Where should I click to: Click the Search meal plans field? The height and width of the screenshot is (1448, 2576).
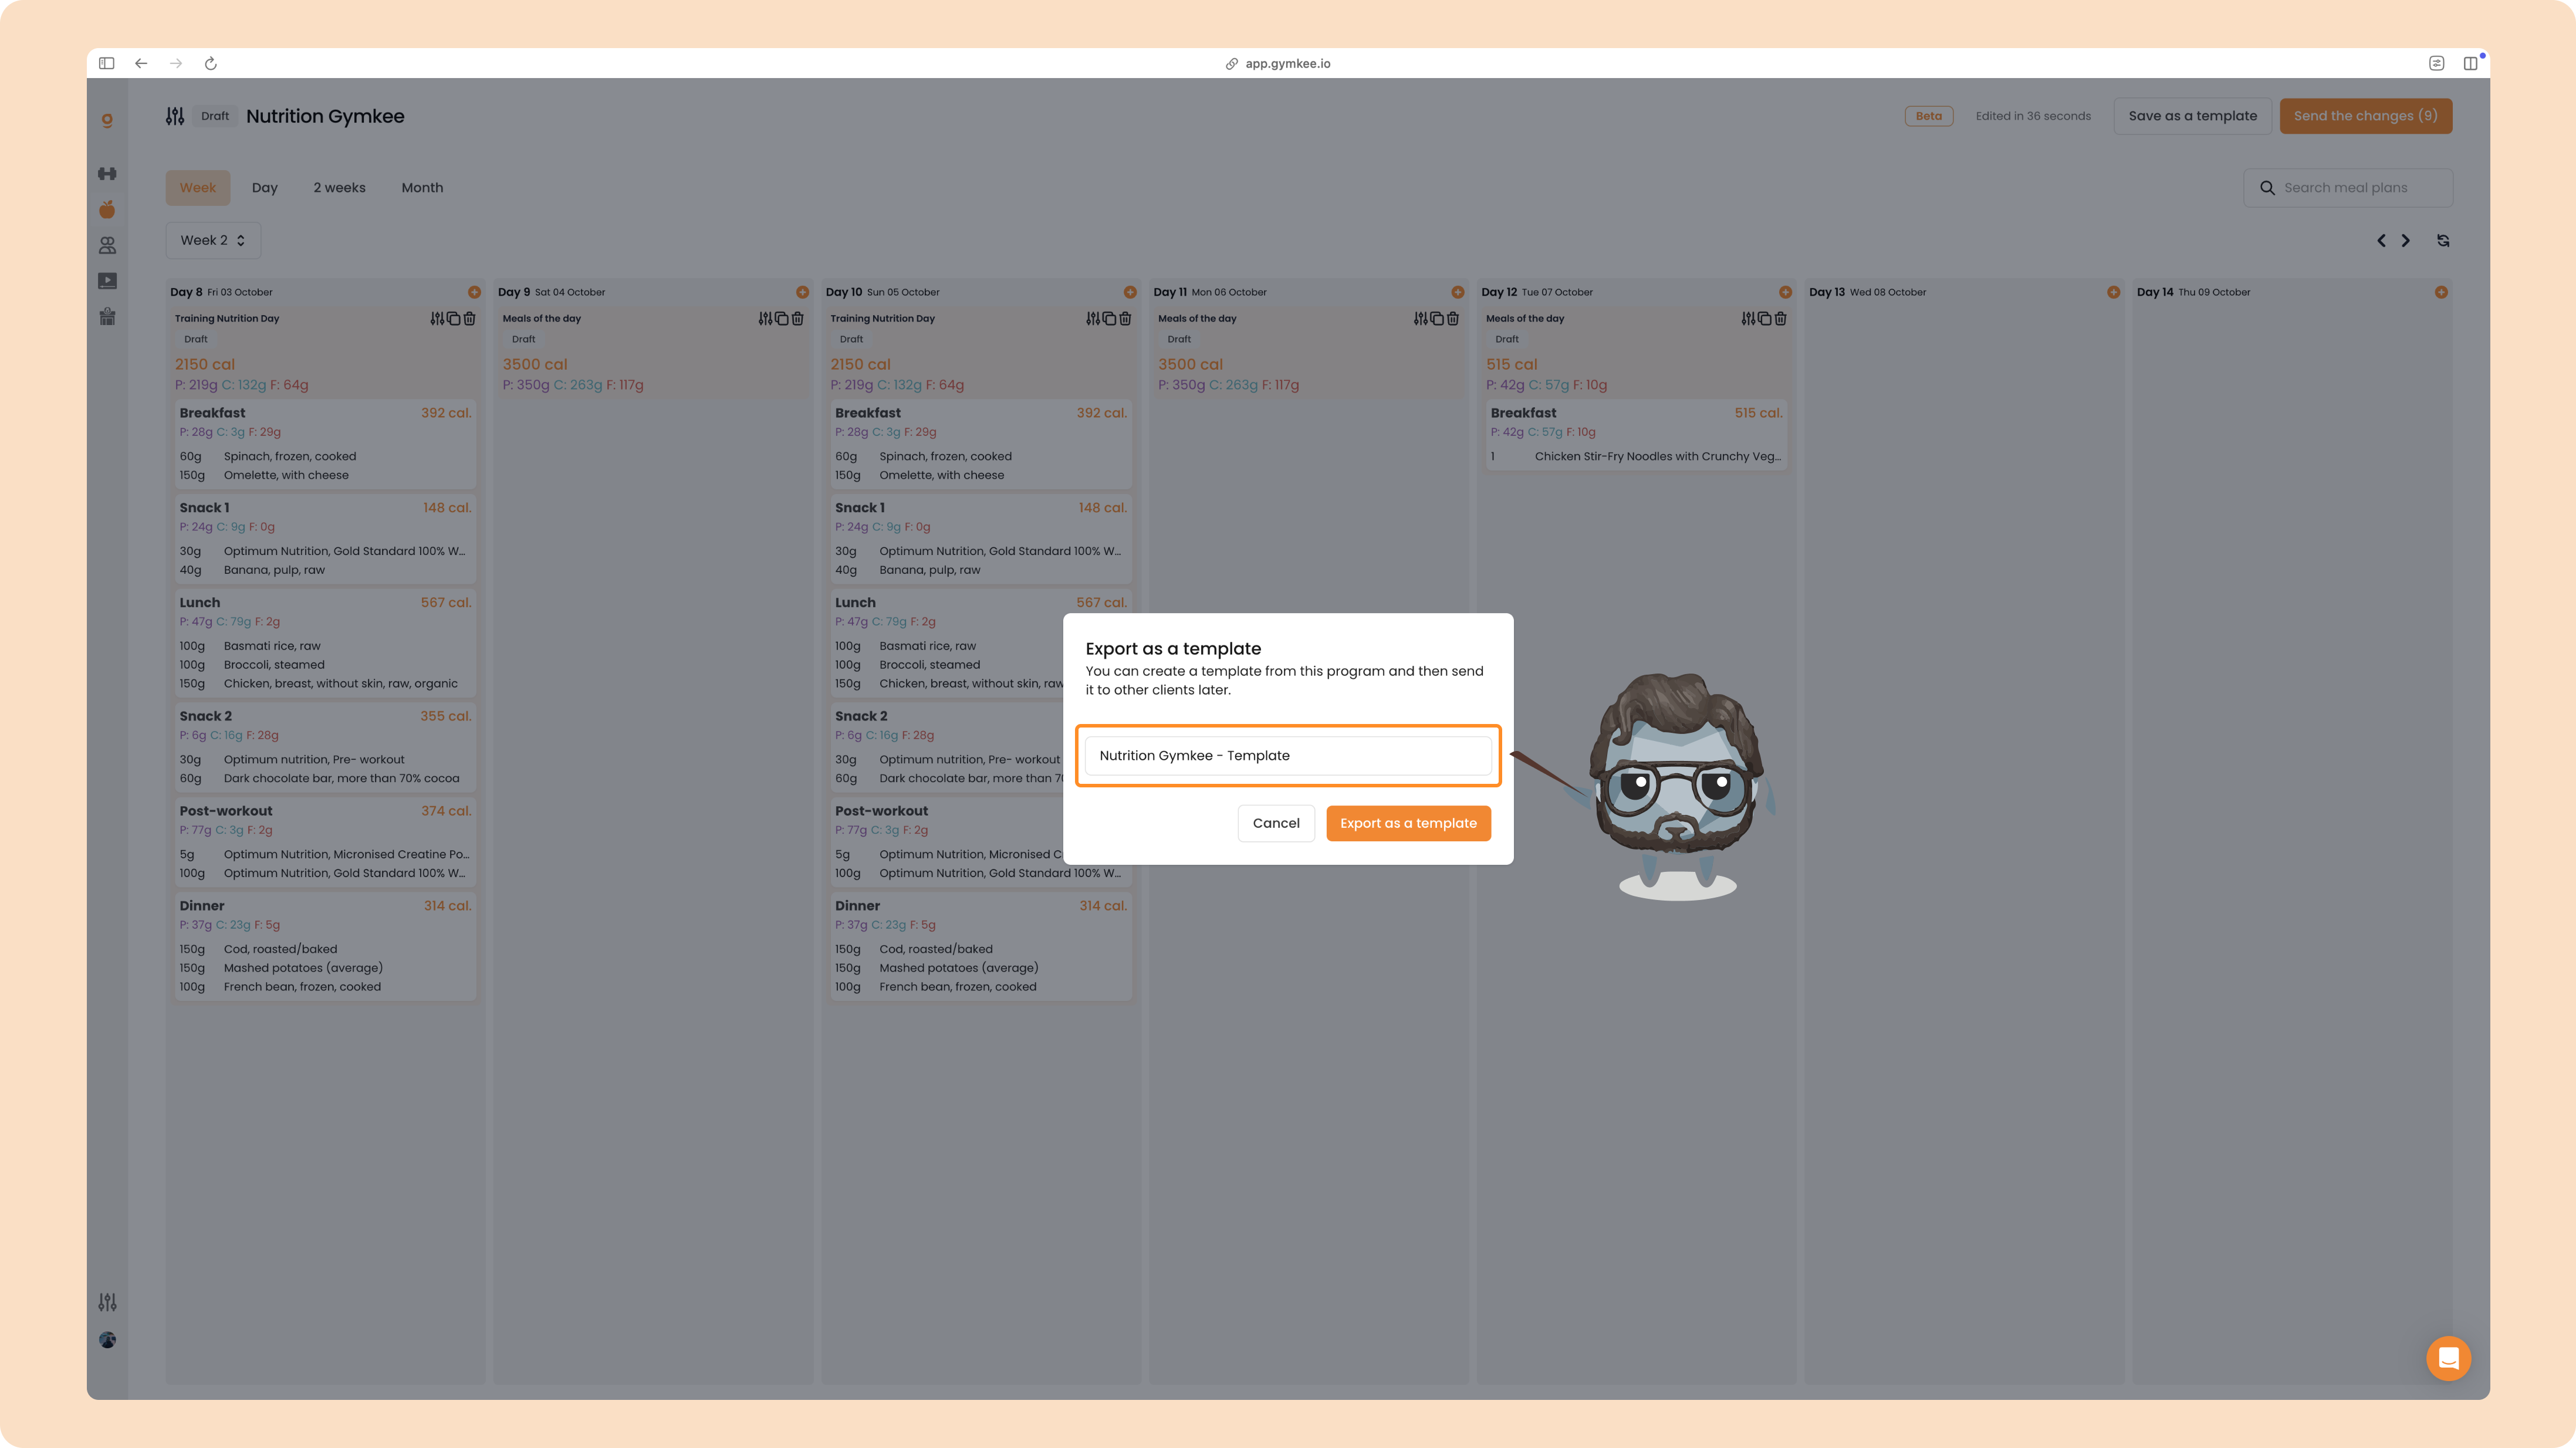[x=2348, y=188]
